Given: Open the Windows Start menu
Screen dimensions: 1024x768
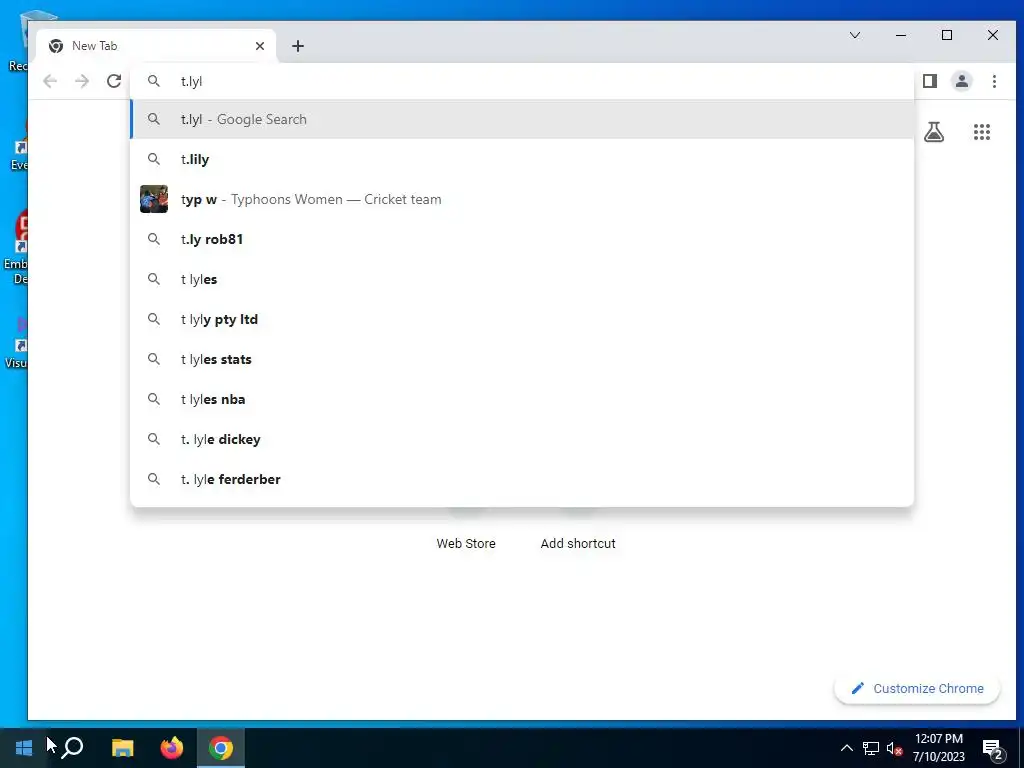Looking at the screenshot, I should (x=24, y=748).
